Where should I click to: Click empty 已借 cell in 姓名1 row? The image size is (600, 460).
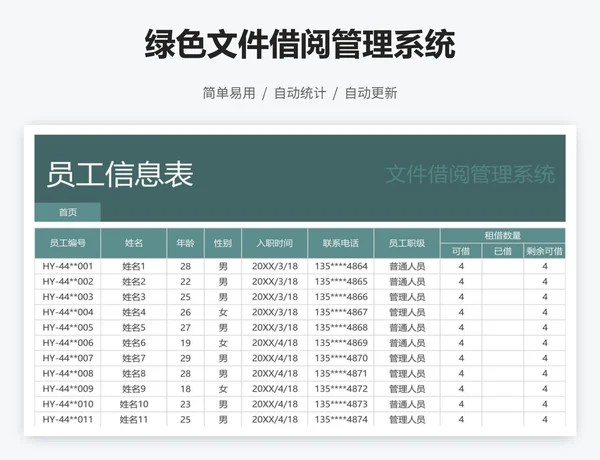[503, 266]
